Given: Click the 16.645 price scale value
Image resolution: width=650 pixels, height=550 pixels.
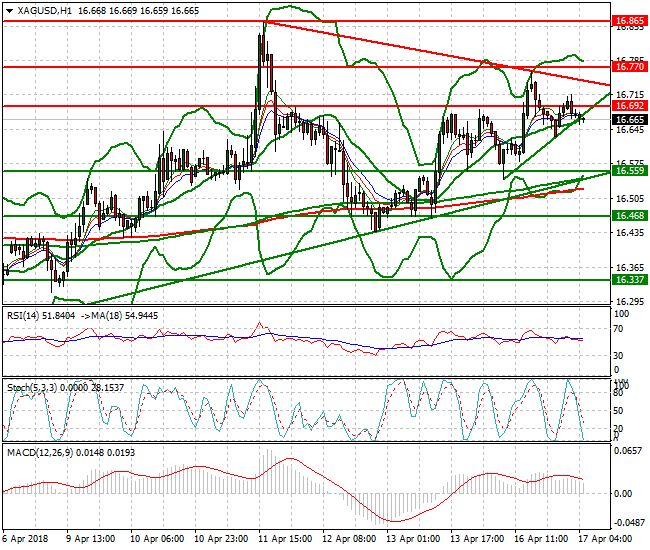Looking at the screenshot, I should [x=631, y=130].
